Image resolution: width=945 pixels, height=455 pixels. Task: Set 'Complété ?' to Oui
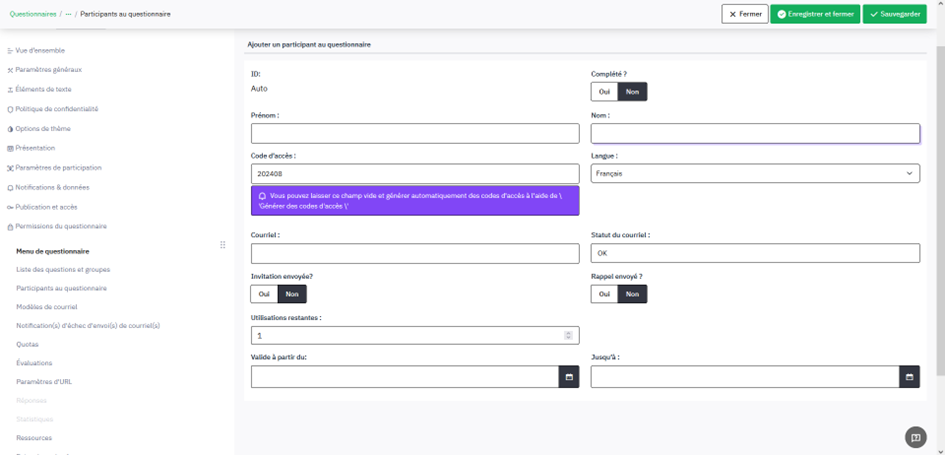point(604,92)
